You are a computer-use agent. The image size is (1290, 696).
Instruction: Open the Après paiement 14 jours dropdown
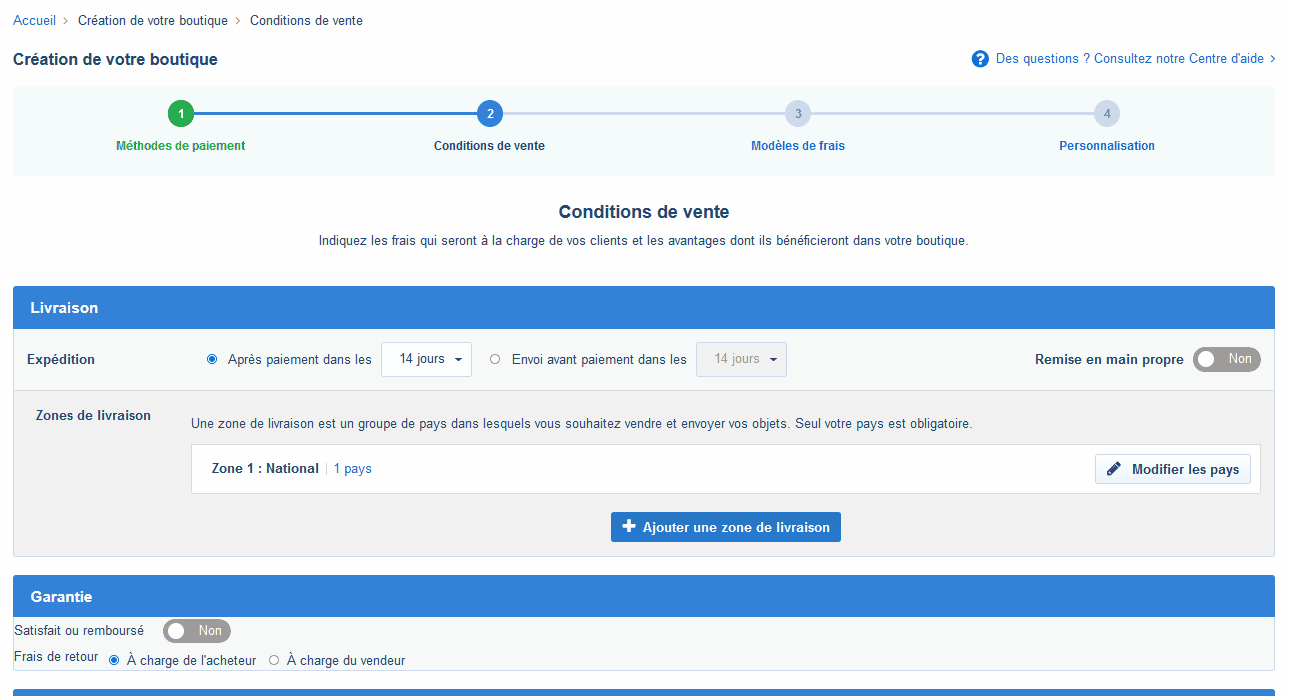coord(426,360)
